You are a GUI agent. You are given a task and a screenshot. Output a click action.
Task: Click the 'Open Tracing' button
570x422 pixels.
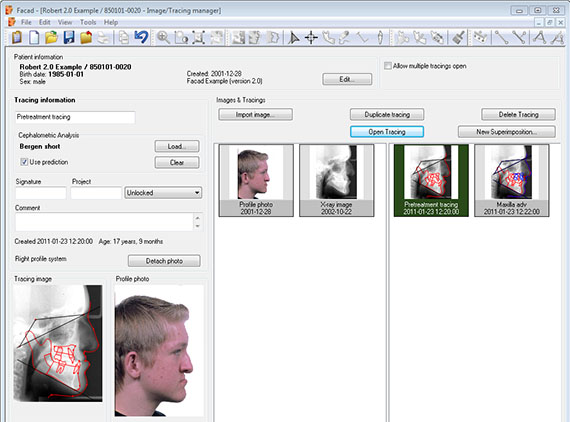pos(387,132)
